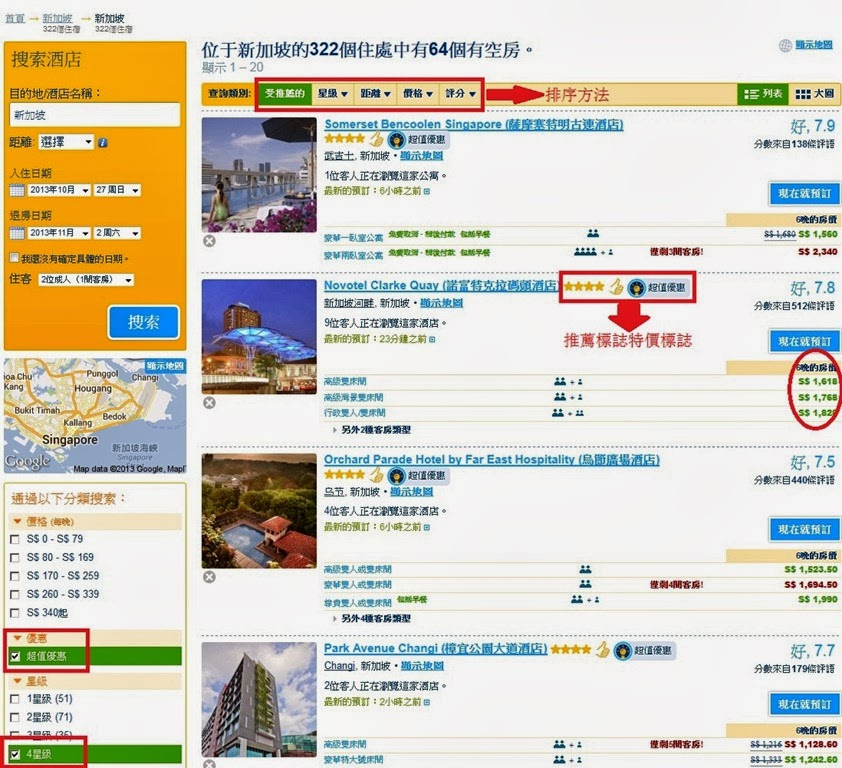Remove Novotel Clarke Quay listing with X icon
842x768 pixels.
pyautogui.click(x=209, y=403)
